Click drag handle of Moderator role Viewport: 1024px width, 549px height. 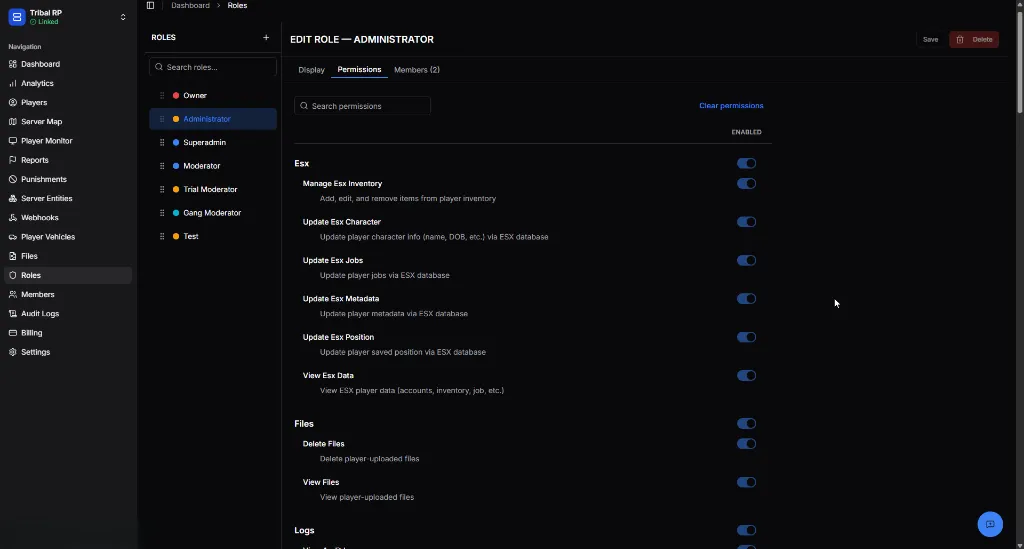click(162, 166)
